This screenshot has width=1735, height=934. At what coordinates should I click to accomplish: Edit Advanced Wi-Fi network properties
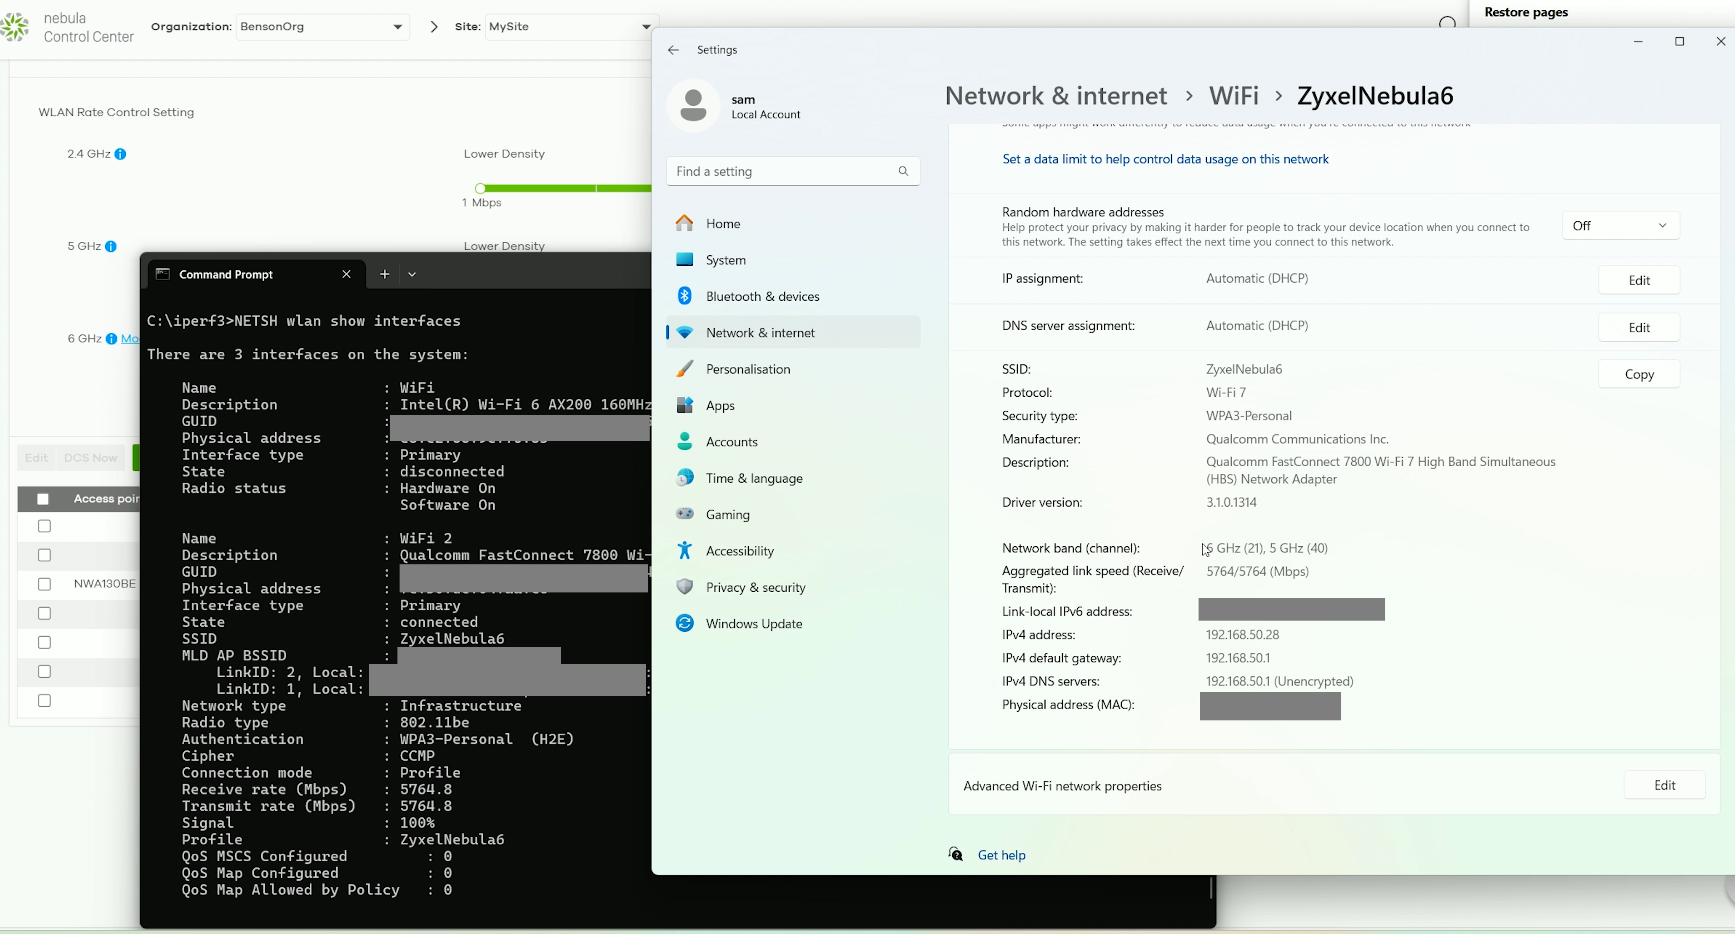1664,785
